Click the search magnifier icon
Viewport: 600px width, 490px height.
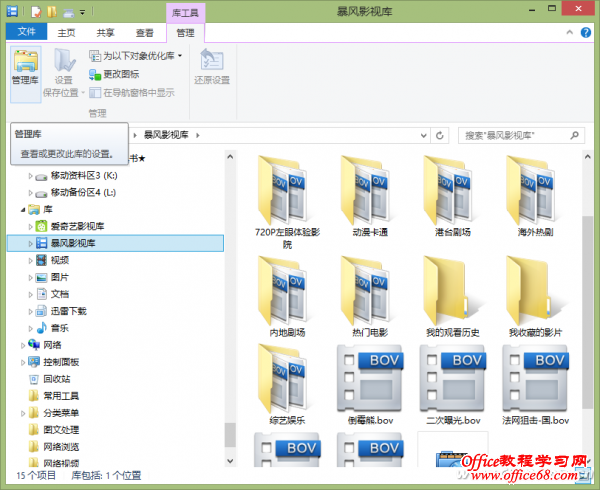(x=574, y=135)
